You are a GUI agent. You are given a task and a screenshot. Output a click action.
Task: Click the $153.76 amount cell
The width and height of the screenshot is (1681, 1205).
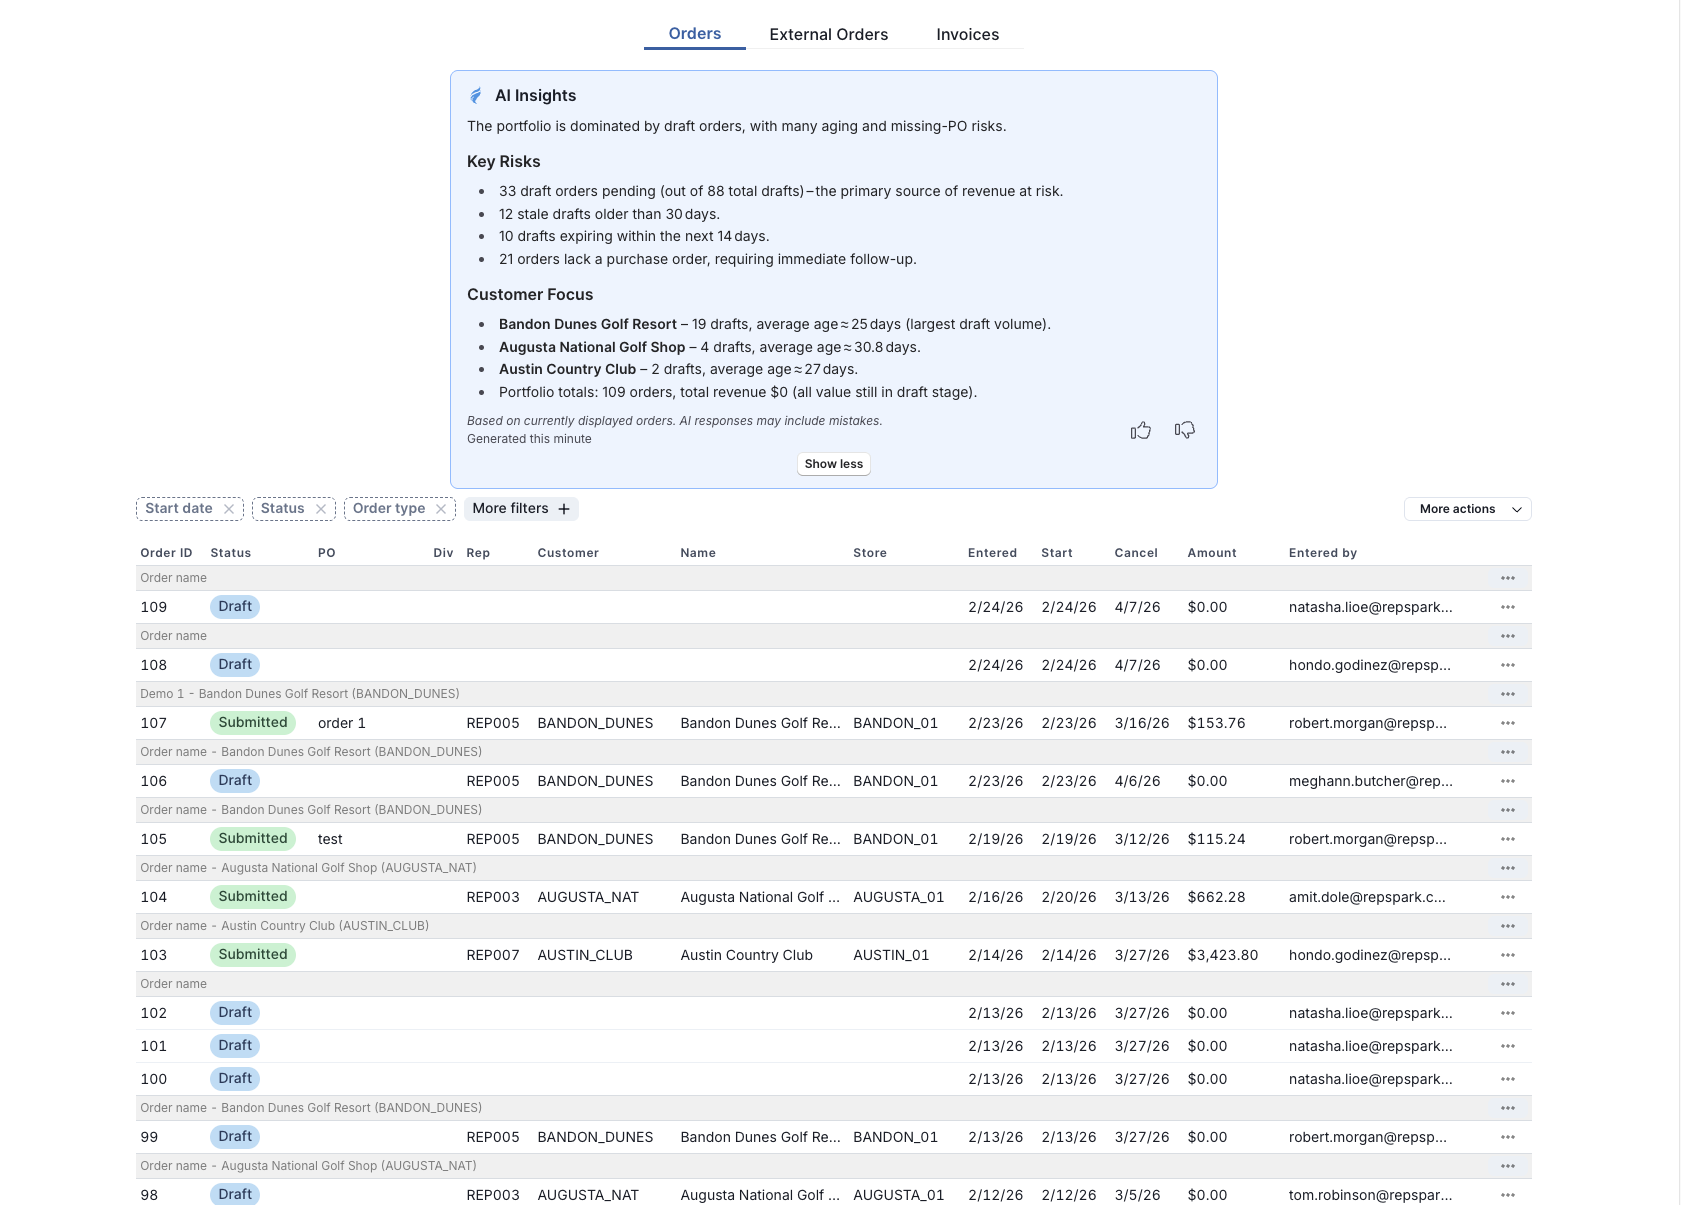point(1217,723)
